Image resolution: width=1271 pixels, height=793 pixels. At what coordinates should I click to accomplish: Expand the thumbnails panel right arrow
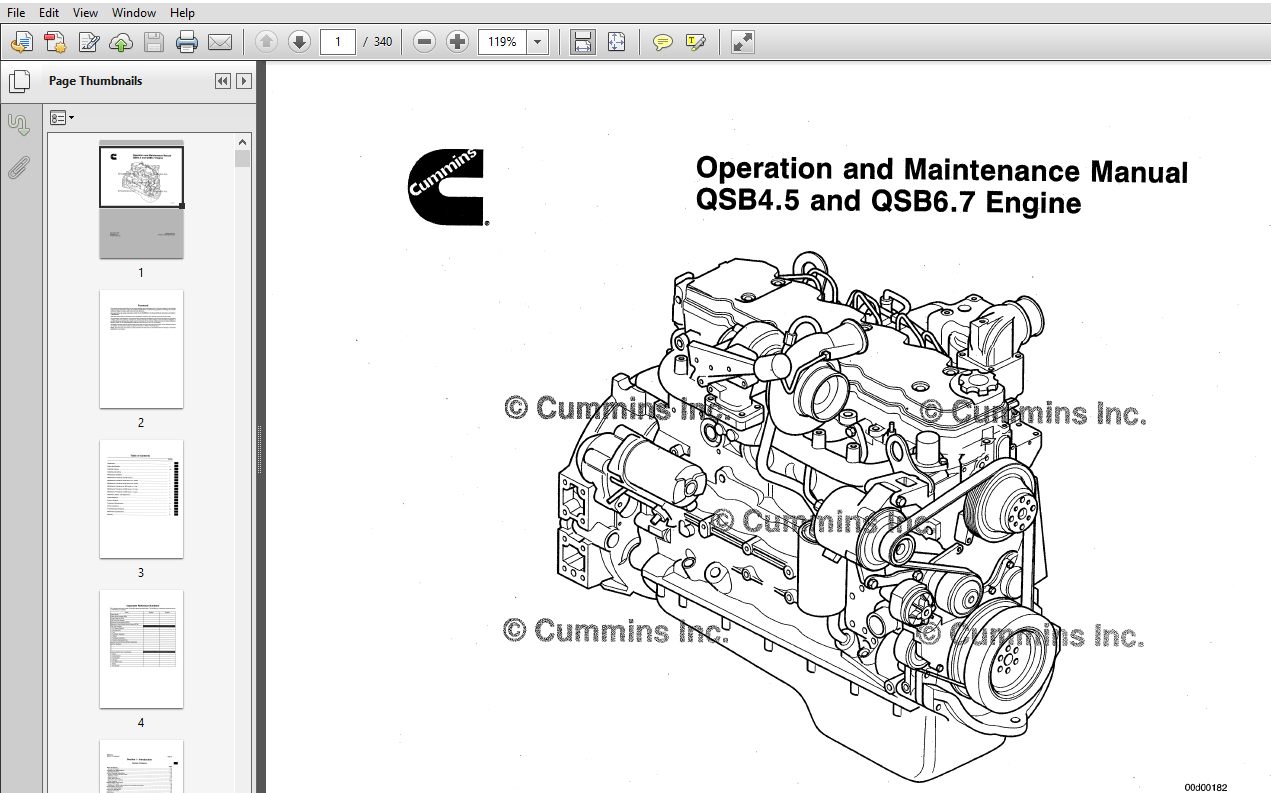point(243,81)
